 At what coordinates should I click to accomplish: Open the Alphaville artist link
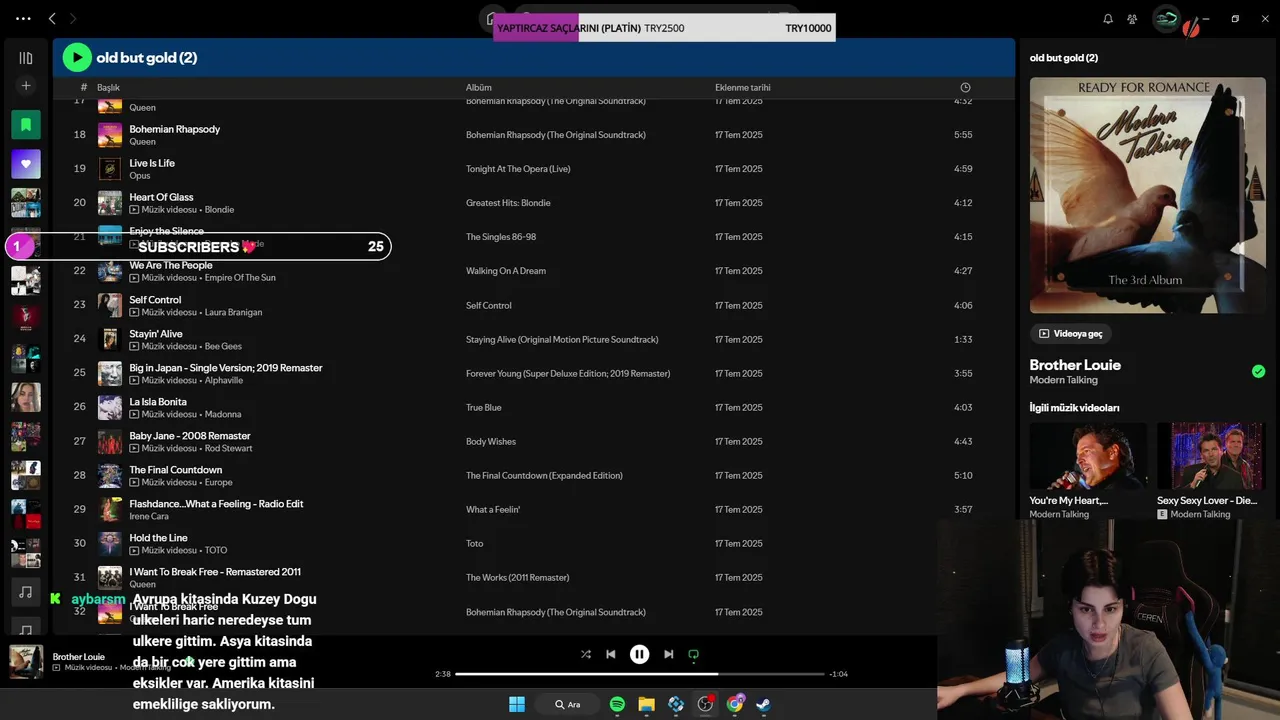(x=223, y=380)
